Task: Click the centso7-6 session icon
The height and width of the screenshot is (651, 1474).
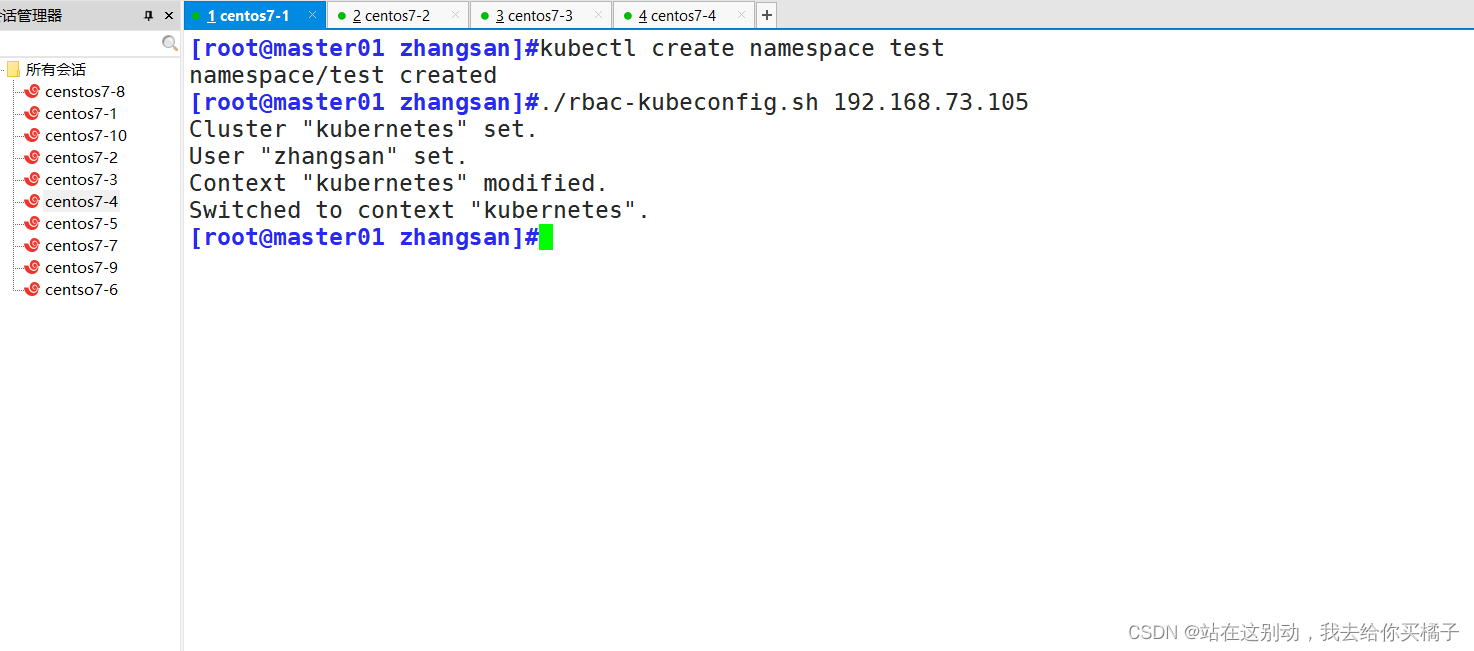Action: [x=32, y=290]
